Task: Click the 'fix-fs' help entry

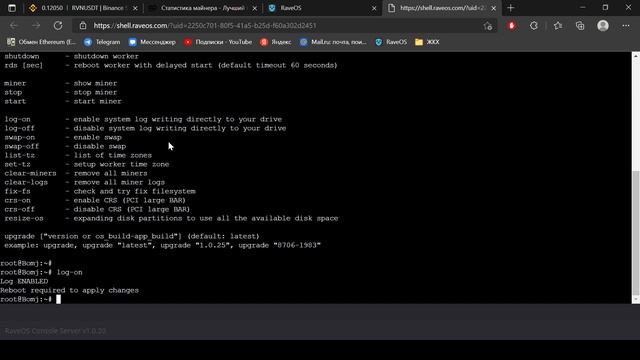Action: [18, 191]
